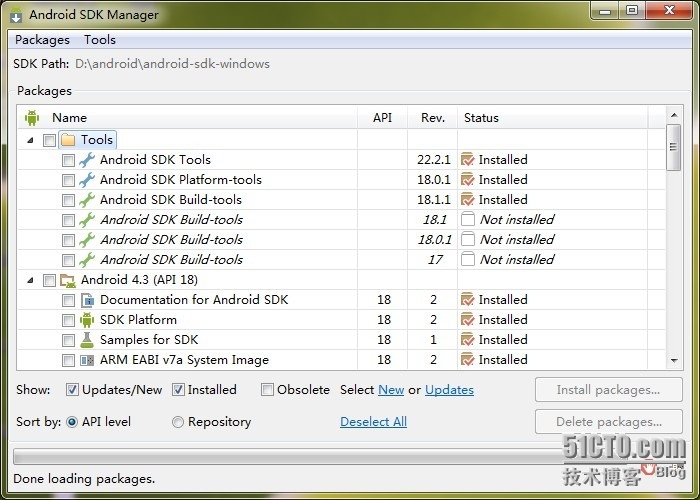Viewport: 700px width, 500px height.
Task: Click the Installed status icon for SDK Platform
Action: click(467, 320)
